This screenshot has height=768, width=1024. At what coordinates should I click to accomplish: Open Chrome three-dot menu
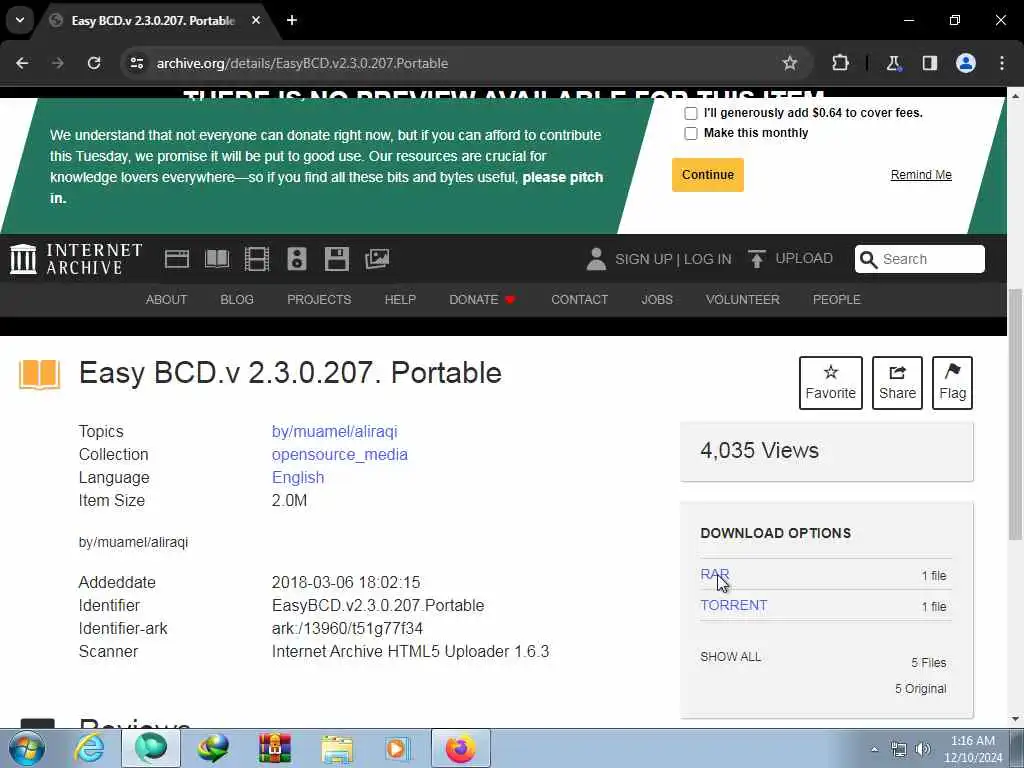click(x=1002, y=63)
